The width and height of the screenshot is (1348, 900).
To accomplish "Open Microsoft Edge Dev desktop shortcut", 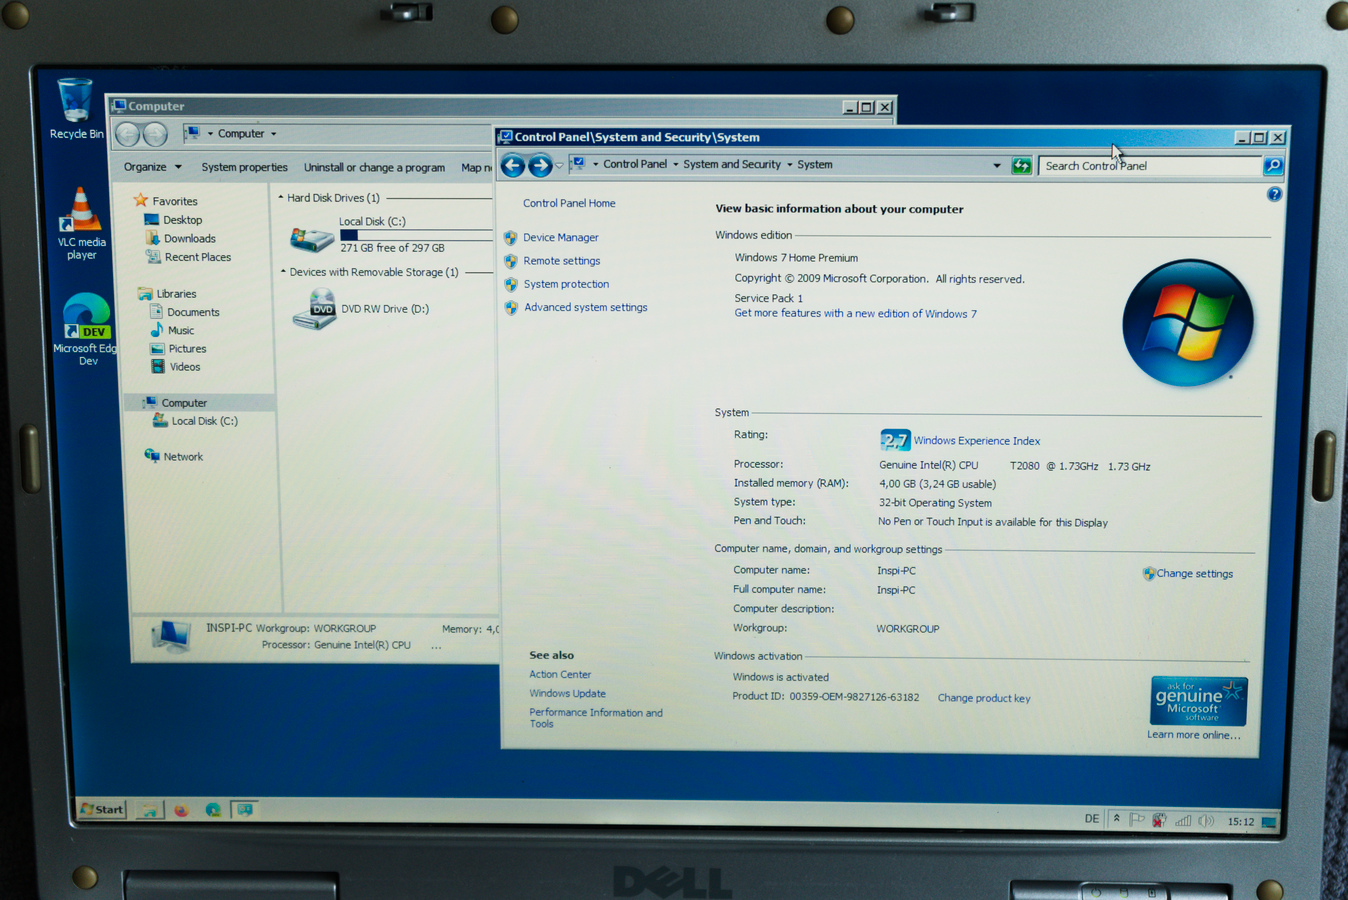I will [86, 329].
